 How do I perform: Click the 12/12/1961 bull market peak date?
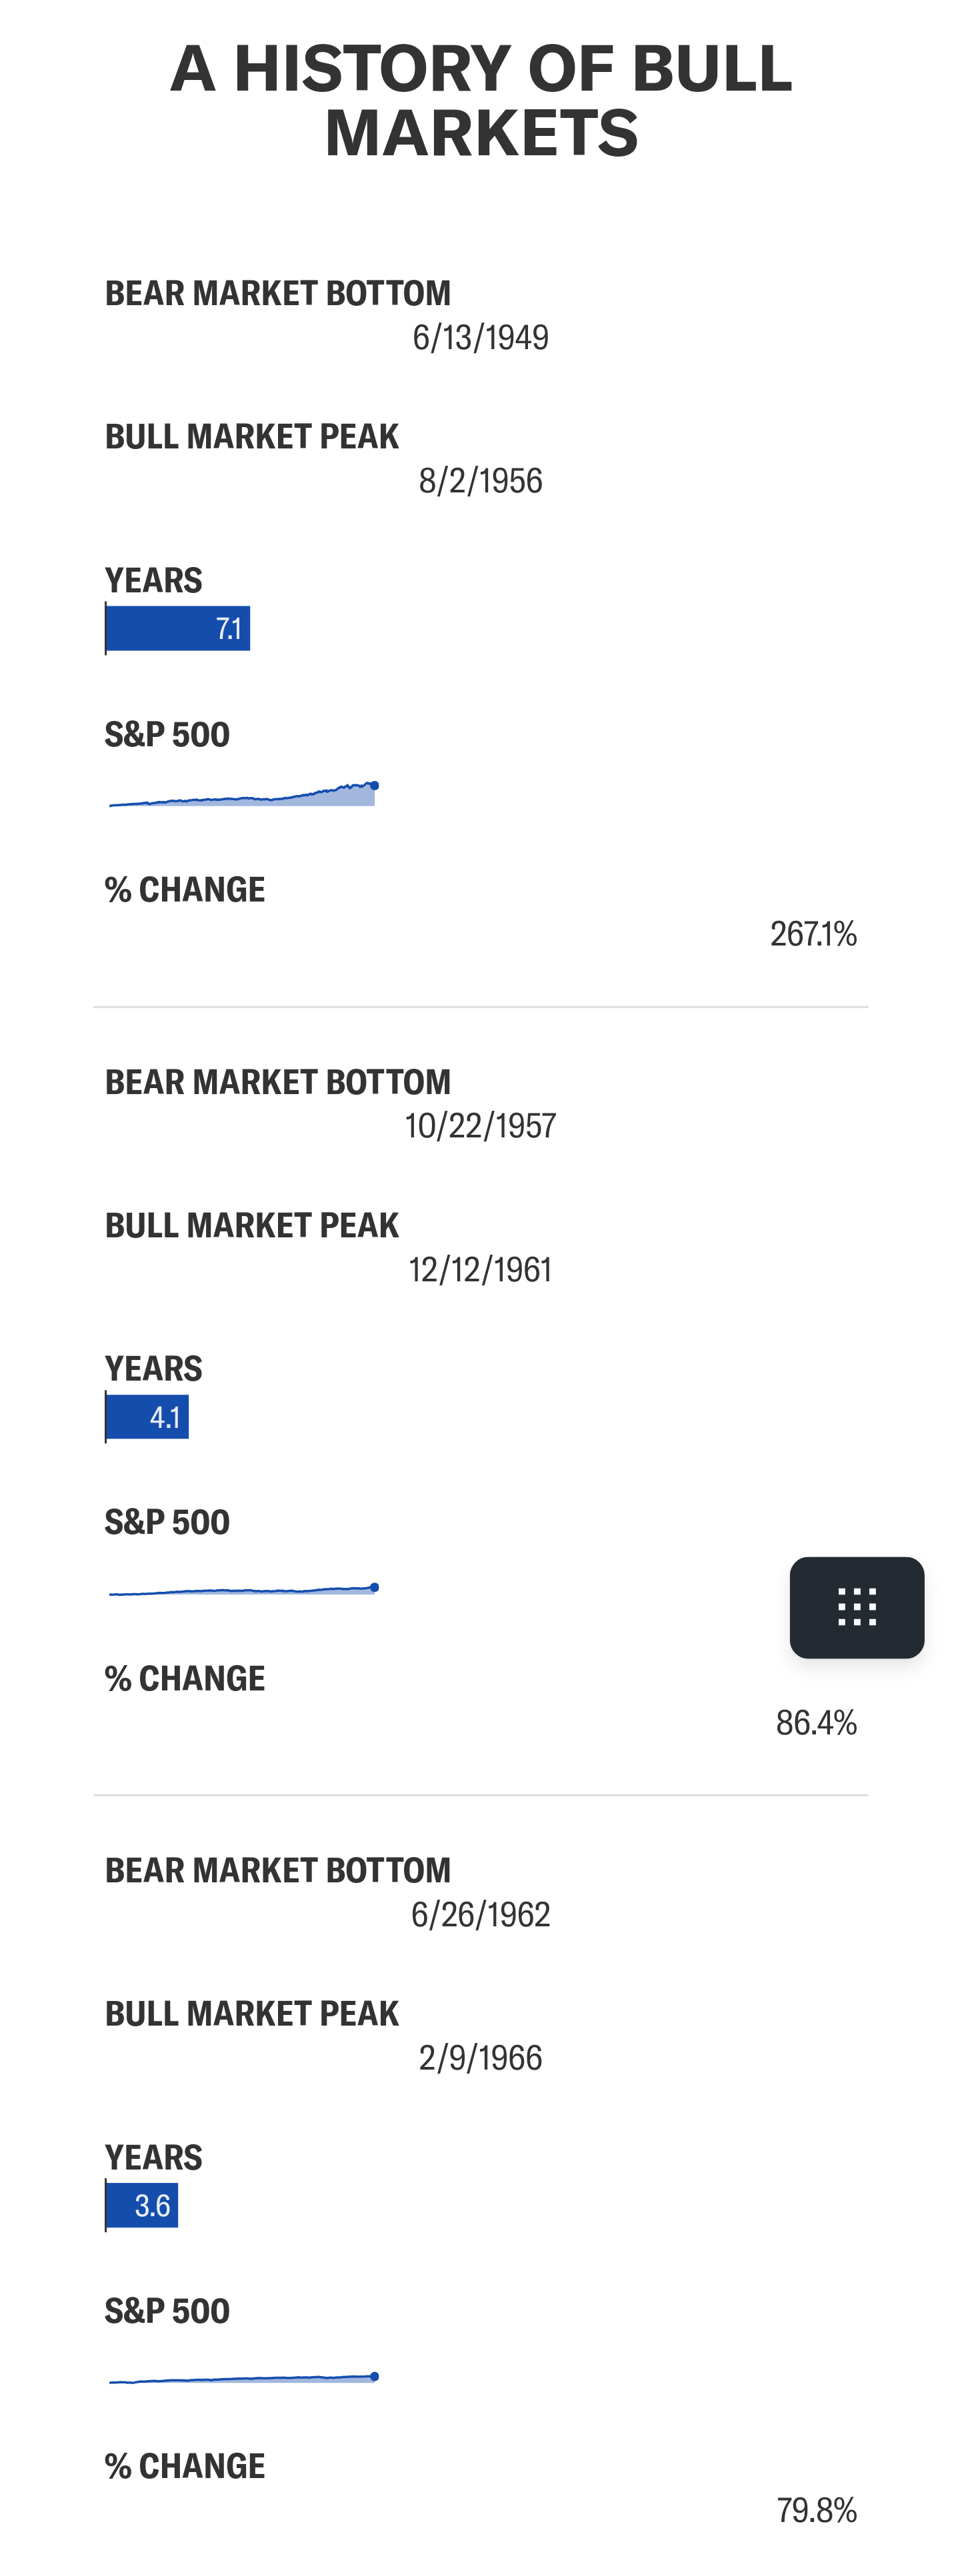coord(480,1270)
